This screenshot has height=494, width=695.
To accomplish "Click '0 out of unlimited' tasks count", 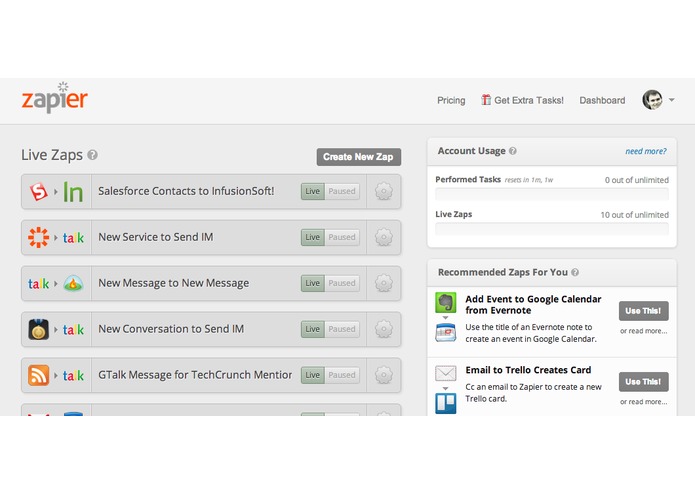I will pos(636,180).
